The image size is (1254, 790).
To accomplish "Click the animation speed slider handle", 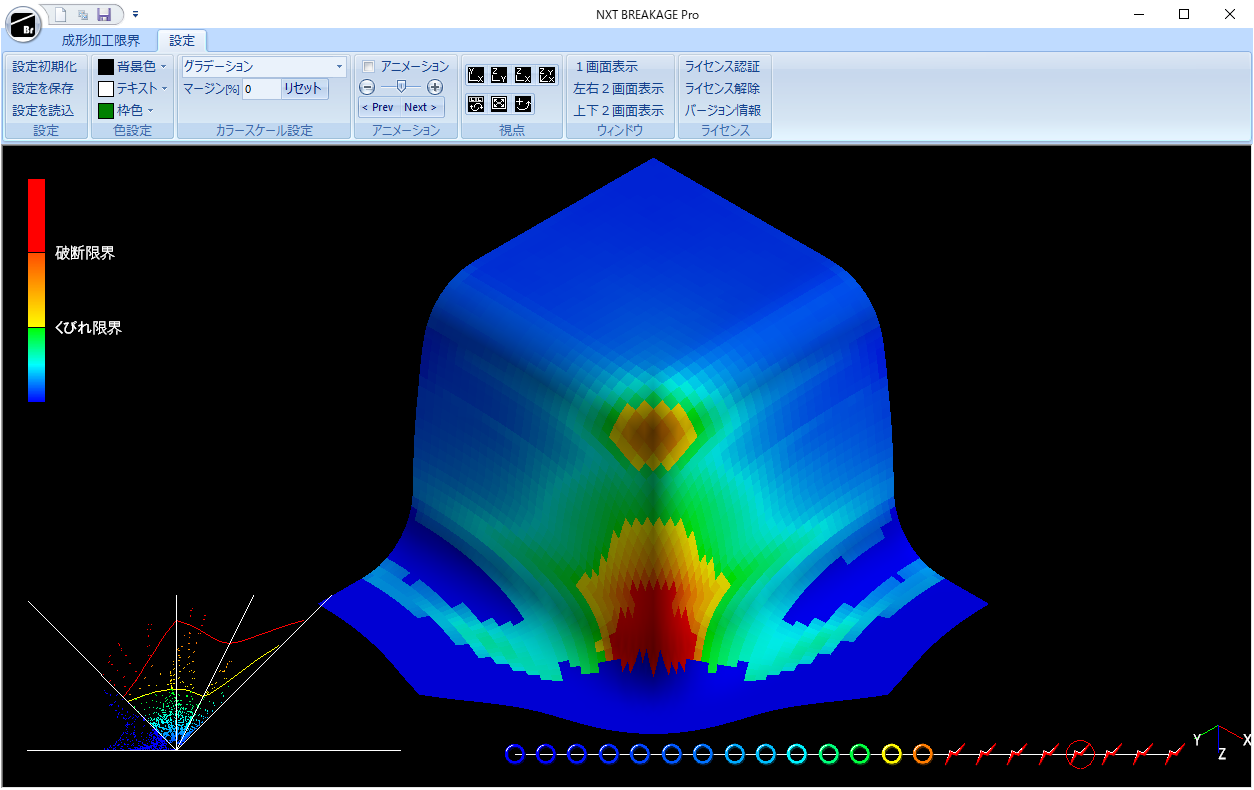I will pos(401,87).
